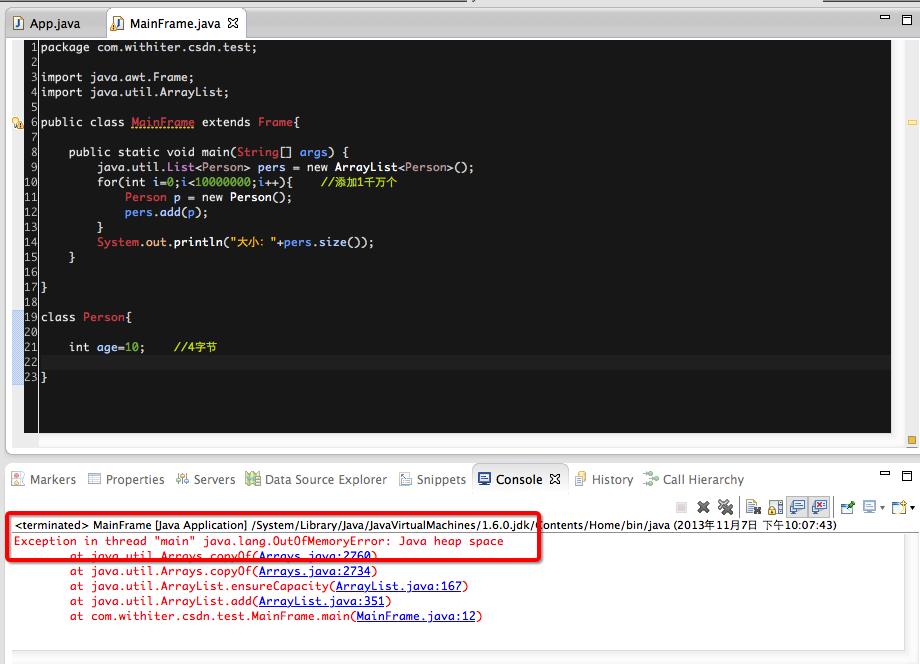This screenshot has height=664, width=920.
Task: Switch to the Call Hierarchy tab
Action: (x=694, y=479)
